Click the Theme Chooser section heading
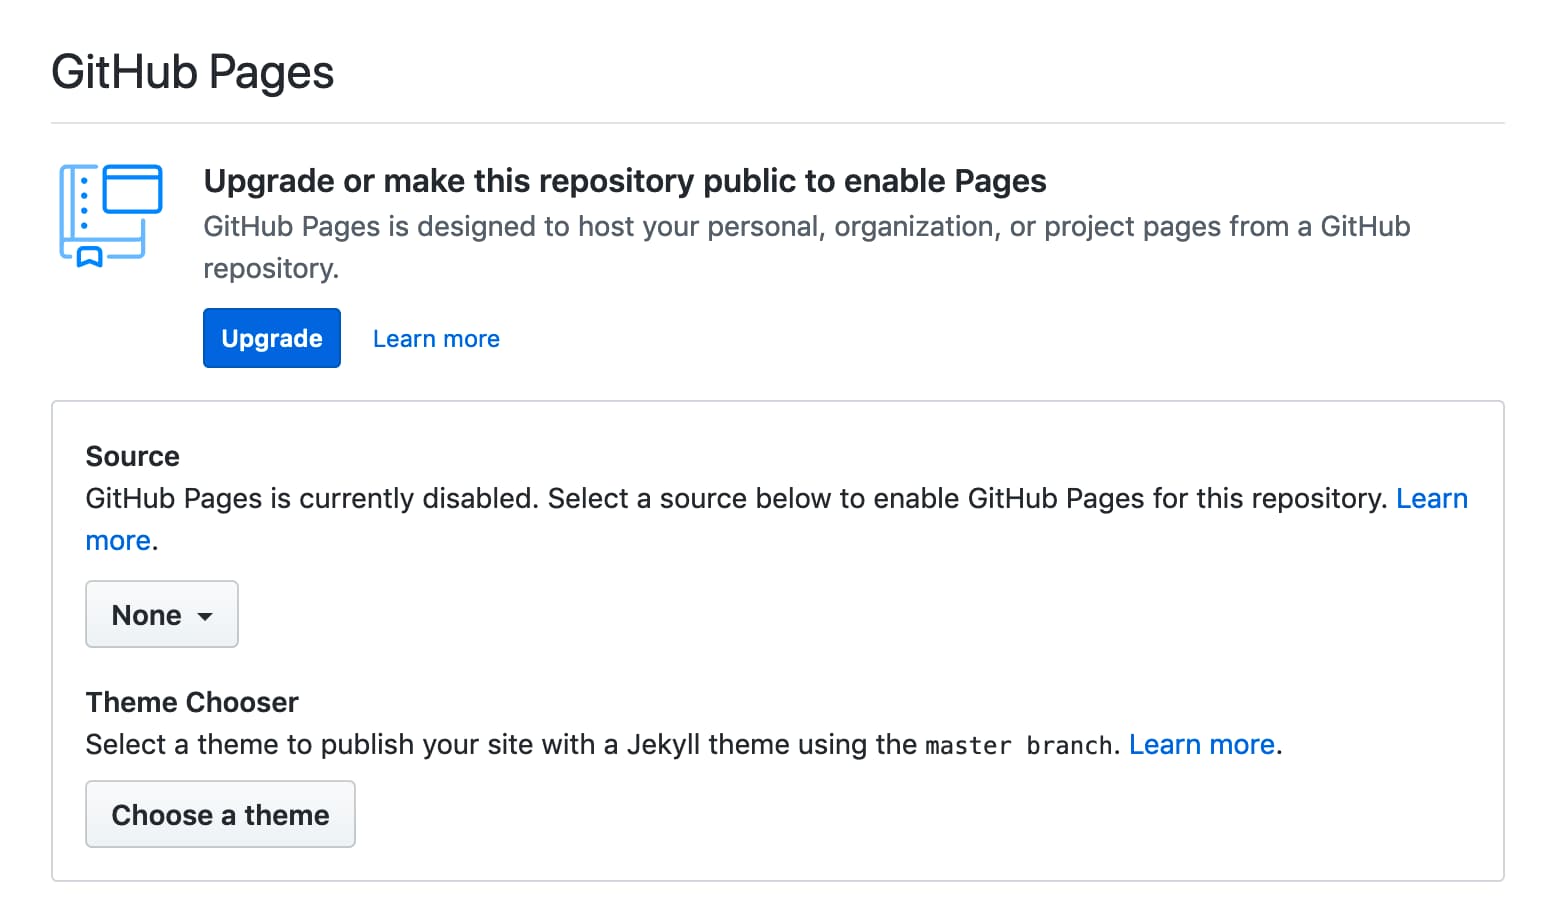1548x924 pixels. tap(192, 703)
